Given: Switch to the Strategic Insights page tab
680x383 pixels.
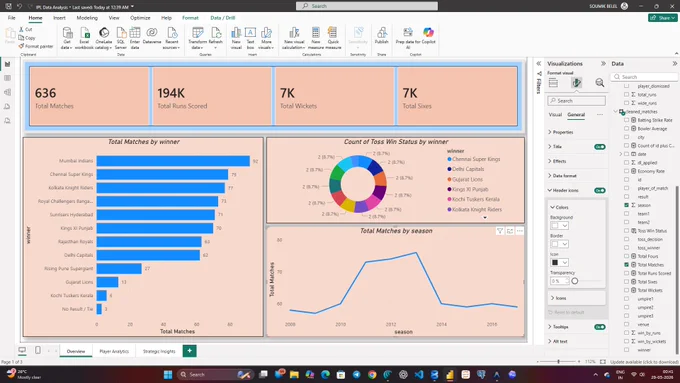Looking at the screenshot, I should (159, 351).
